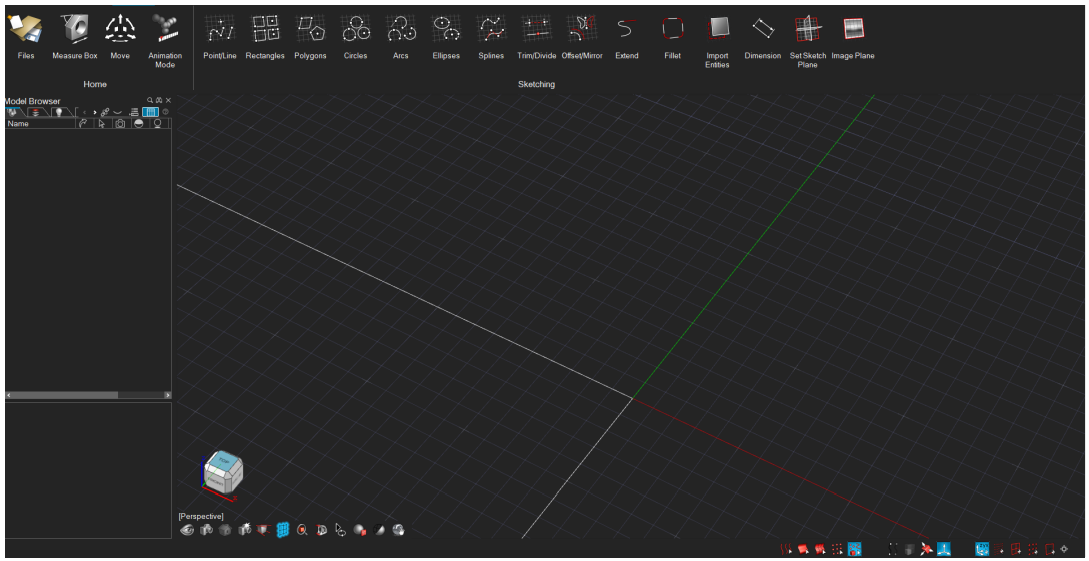Click the camera column header in Model Browser

120,124
